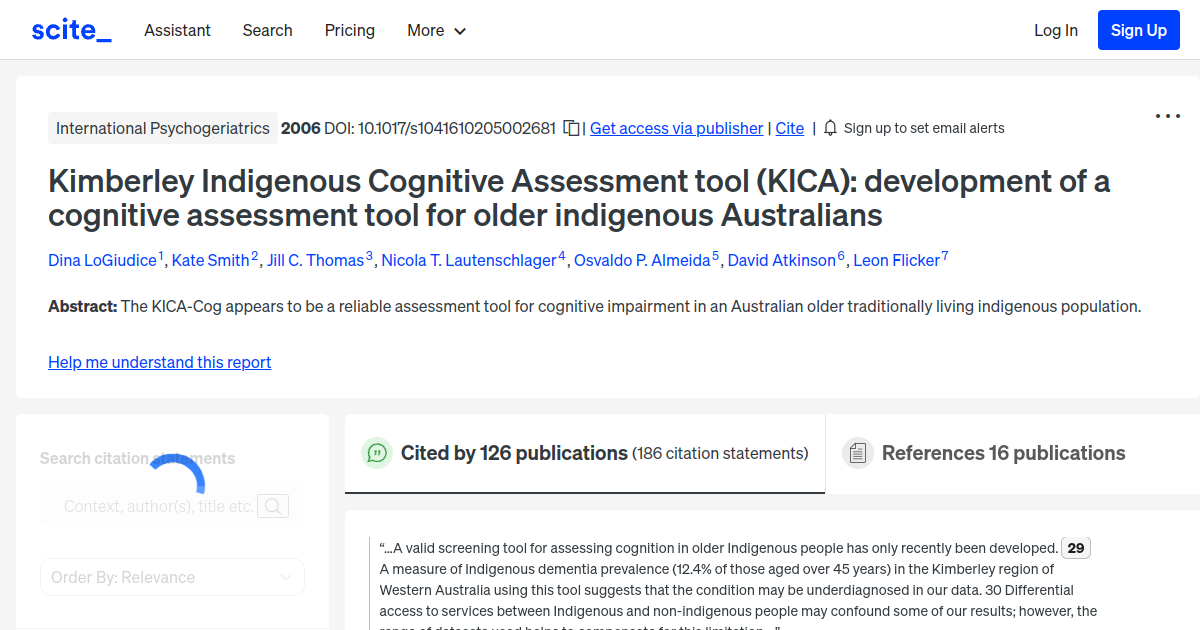
Task: Click the bell icon for email alerts
Action: 831,128
